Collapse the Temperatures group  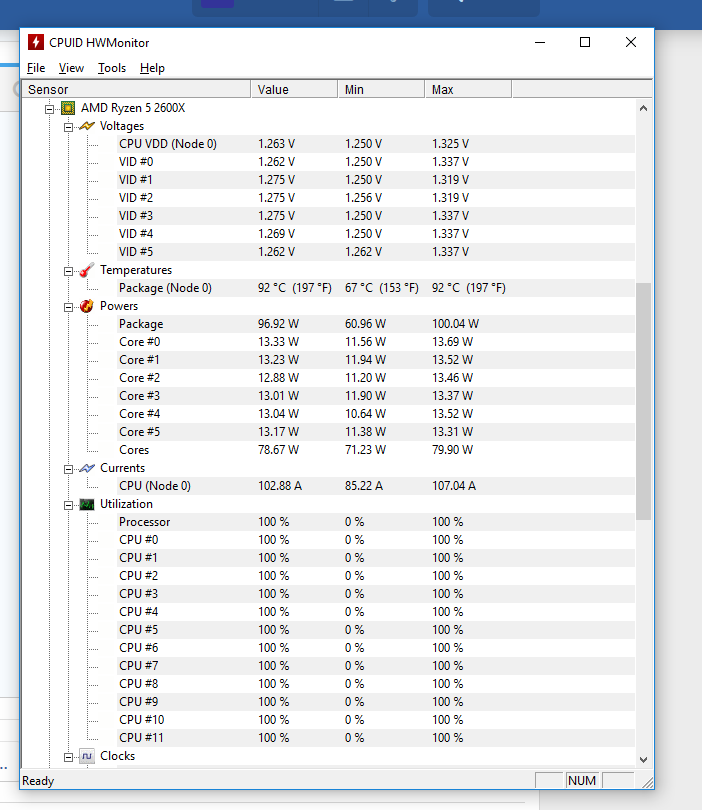click(68, 271)
